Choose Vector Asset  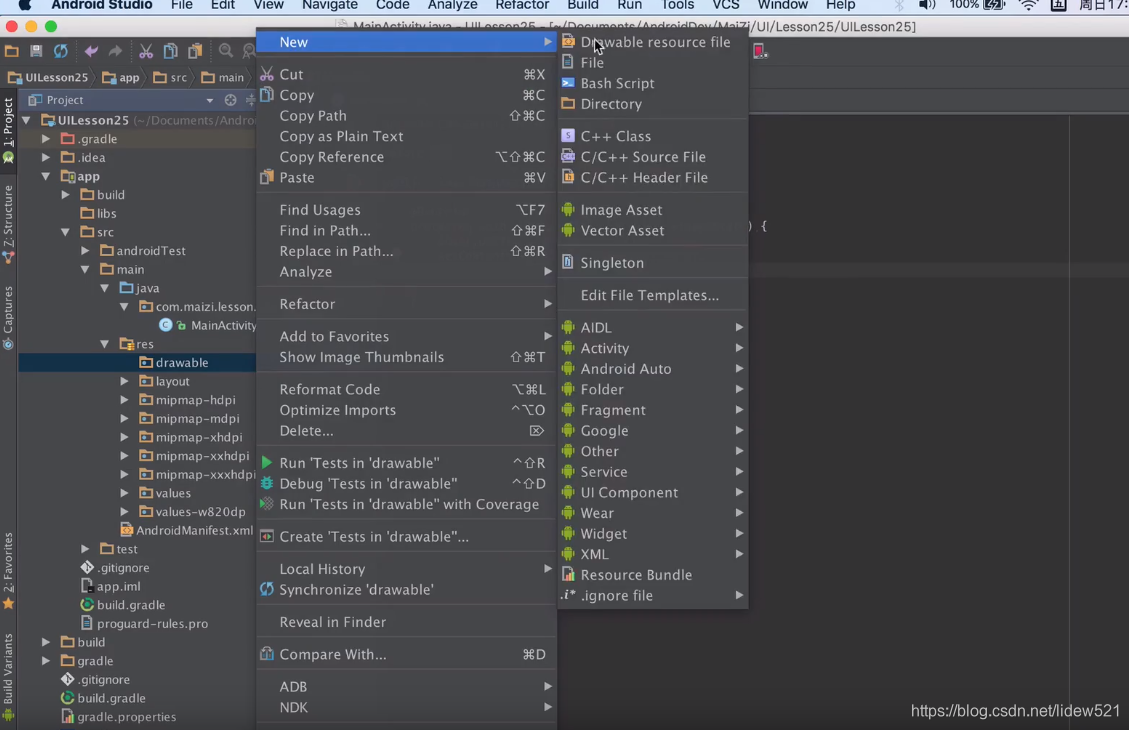click(652, 230)
